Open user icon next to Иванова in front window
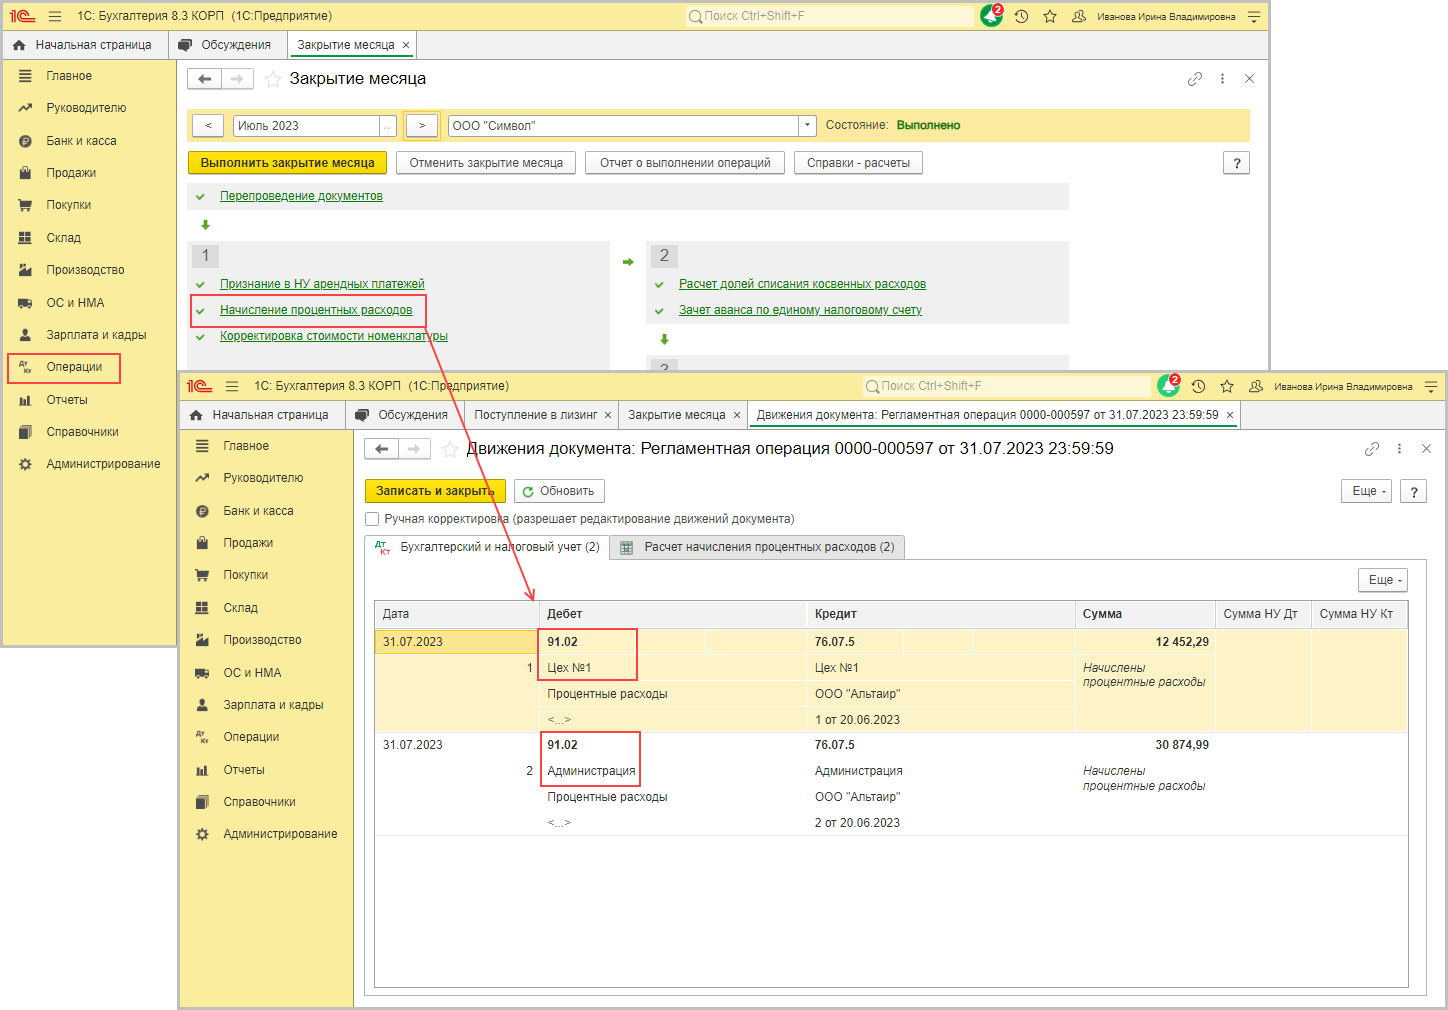The width and height of the screenshot is (1448, 1010). click(1256, 386)
